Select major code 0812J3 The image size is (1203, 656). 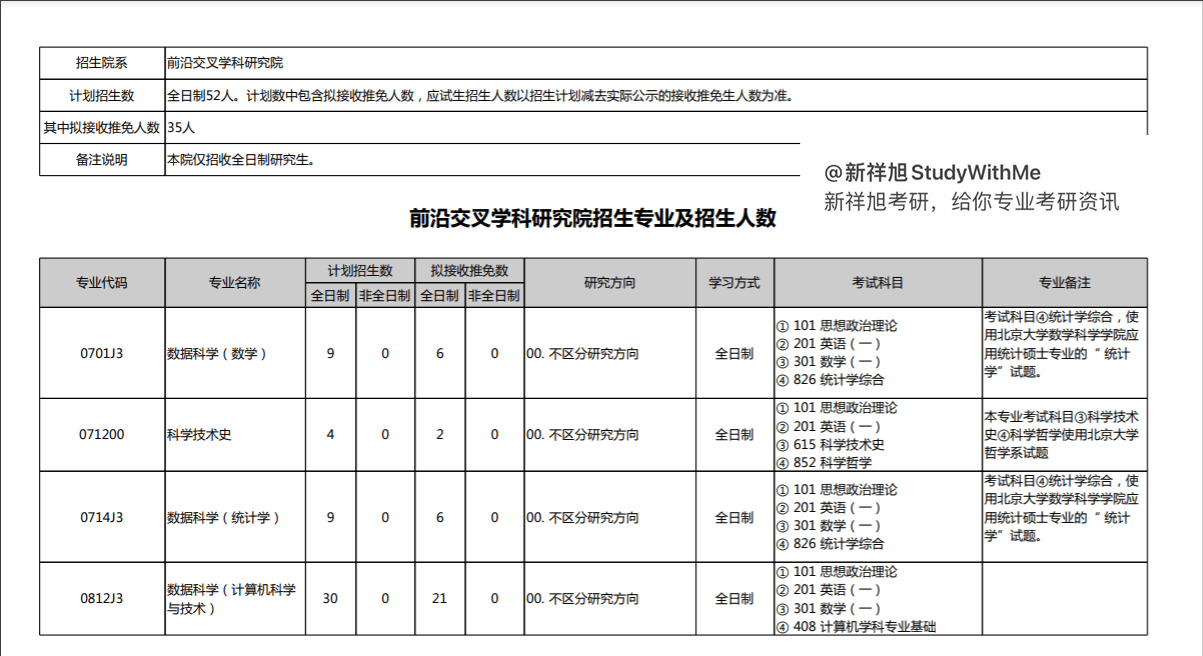point(102,599)
